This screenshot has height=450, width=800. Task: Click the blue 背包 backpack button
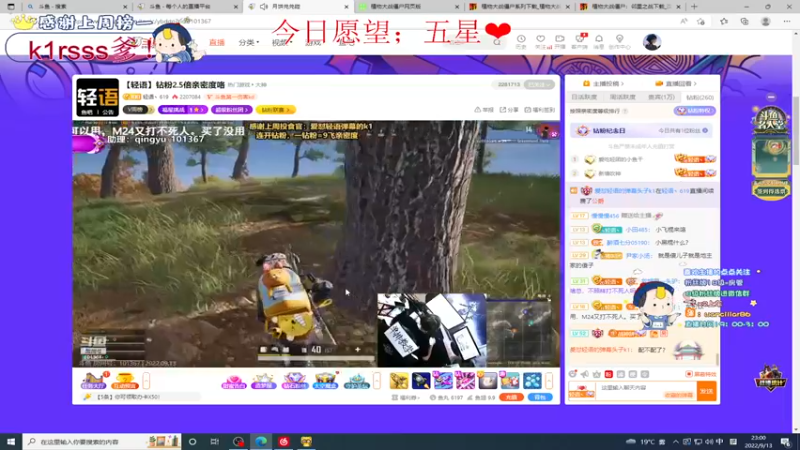540,397
